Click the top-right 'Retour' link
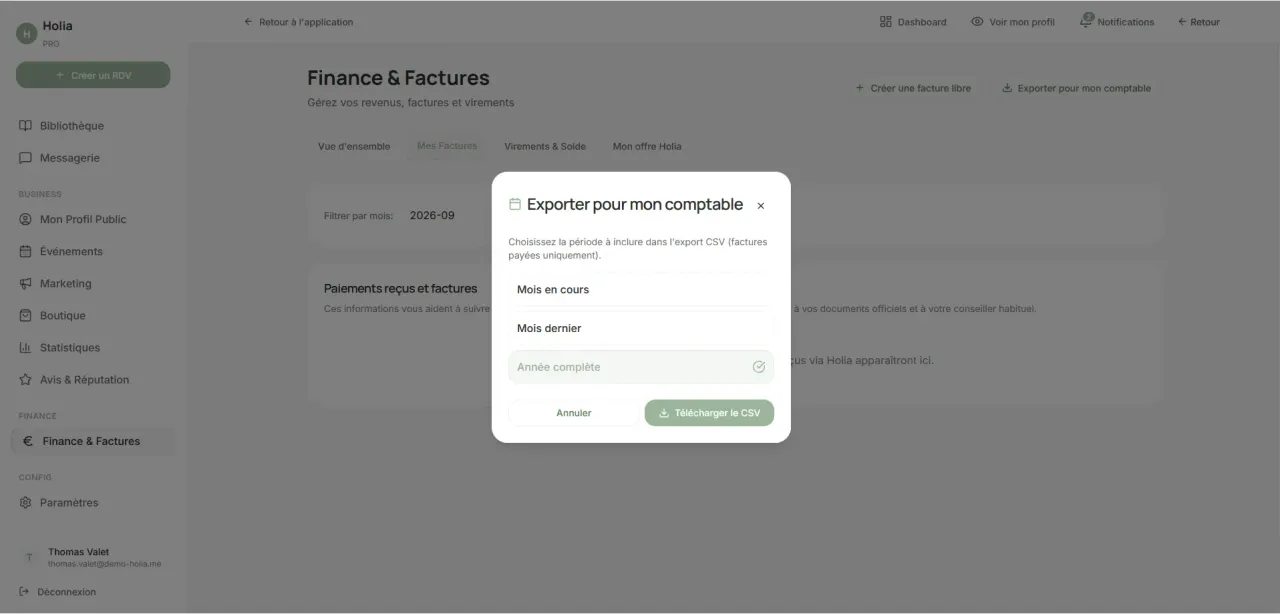This screenshot has height=614, width=1280. (x=1198, y=22)
